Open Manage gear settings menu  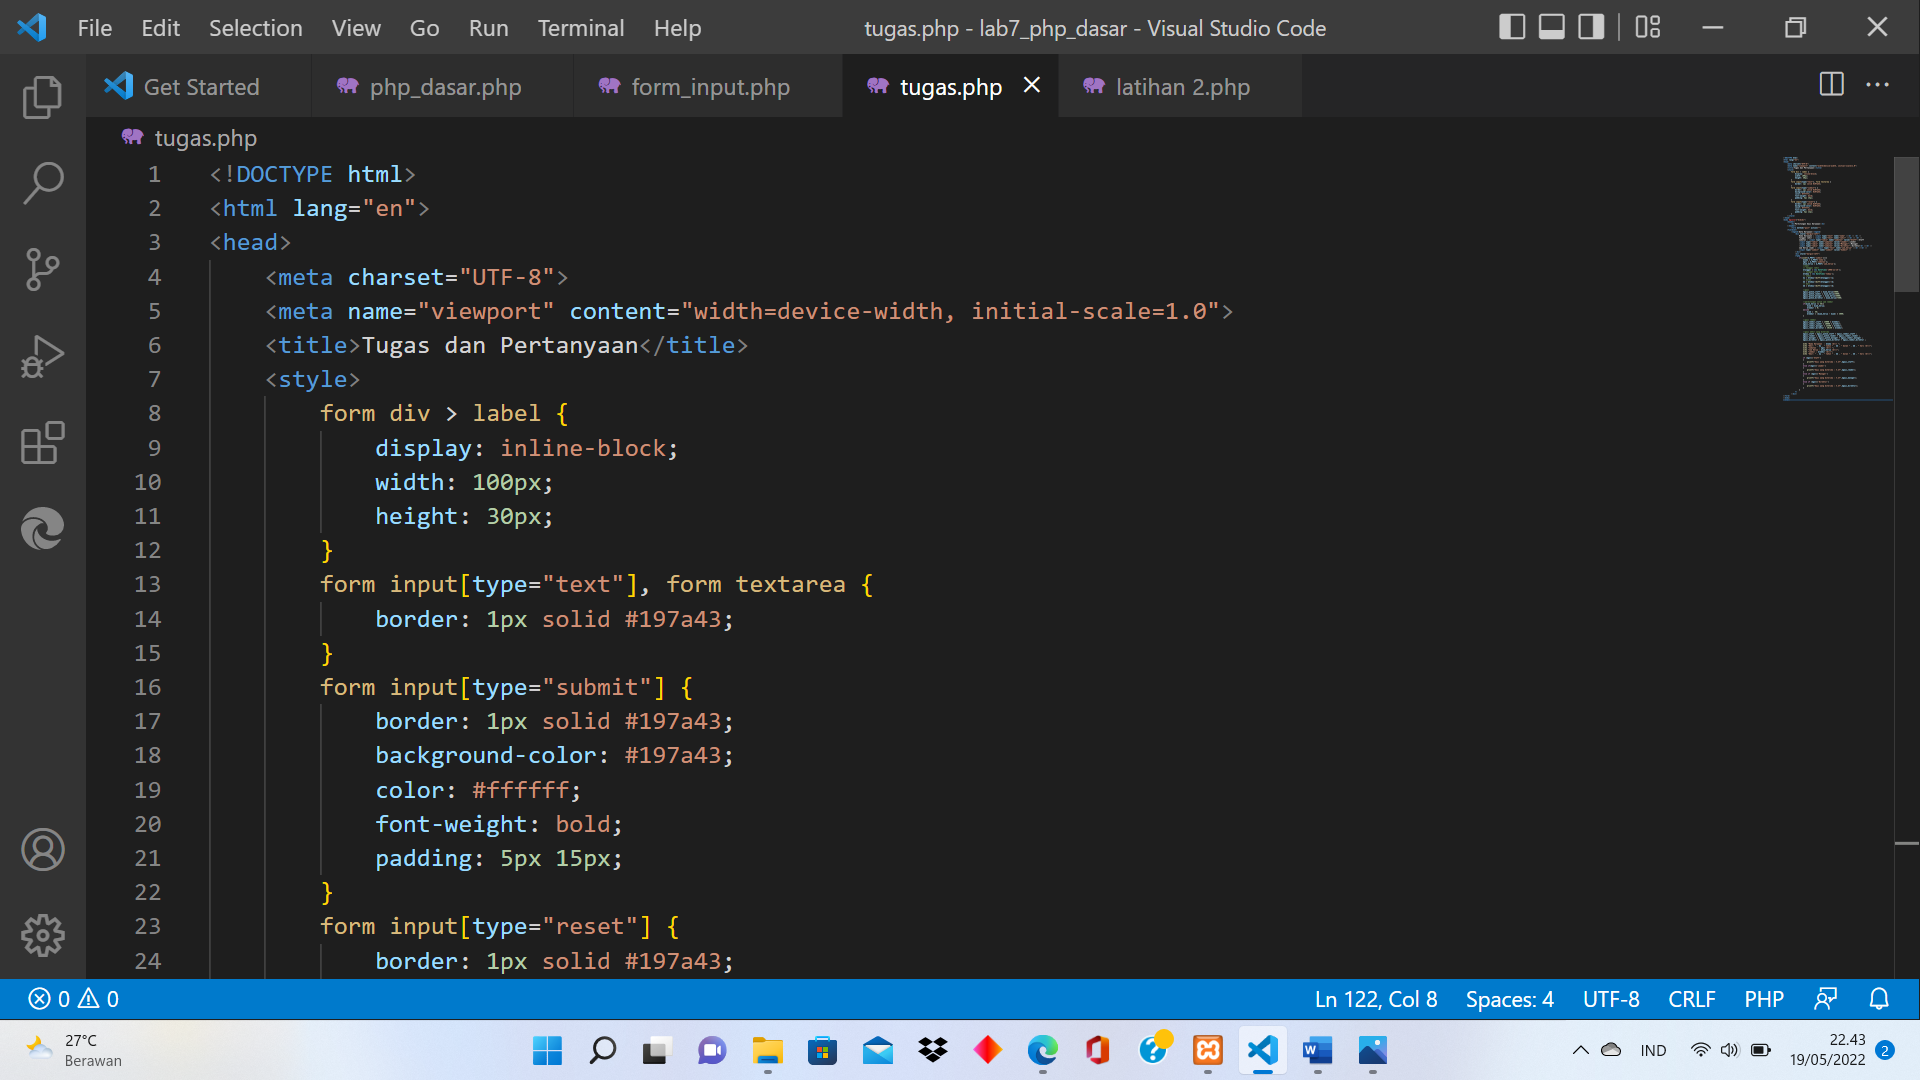point(42,936)
